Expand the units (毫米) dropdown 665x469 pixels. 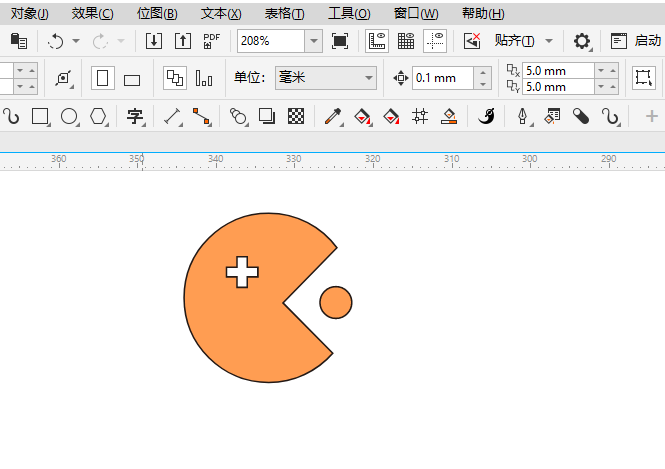coord(369,78)
